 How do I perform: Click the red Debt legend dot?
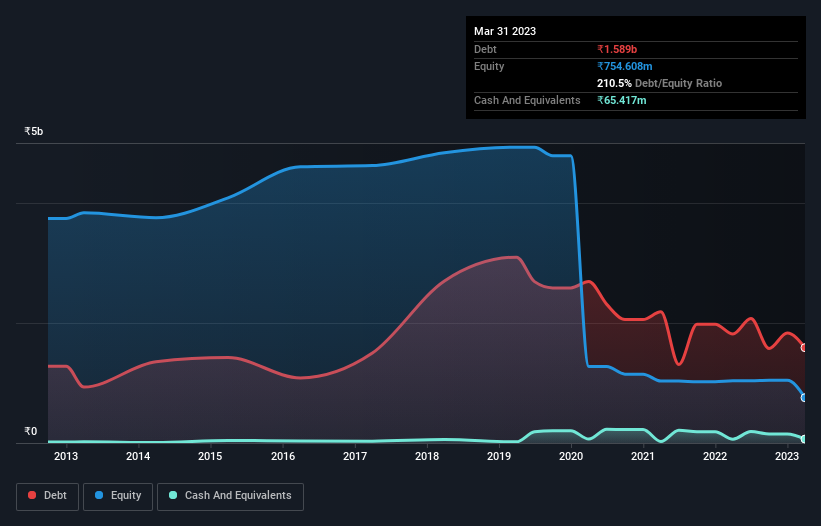pyautogui.click(x=32, y=495)
